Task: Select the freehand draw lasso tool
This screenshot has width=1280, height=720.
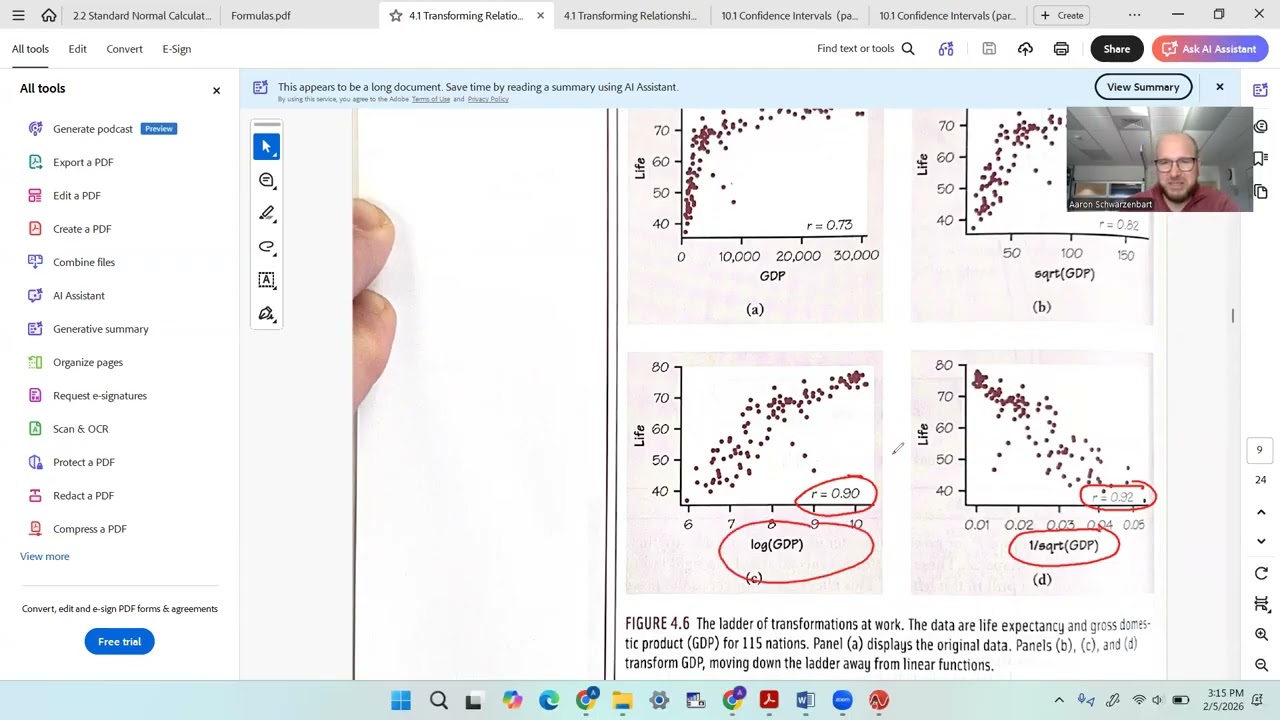Action: tap(266, 247)
